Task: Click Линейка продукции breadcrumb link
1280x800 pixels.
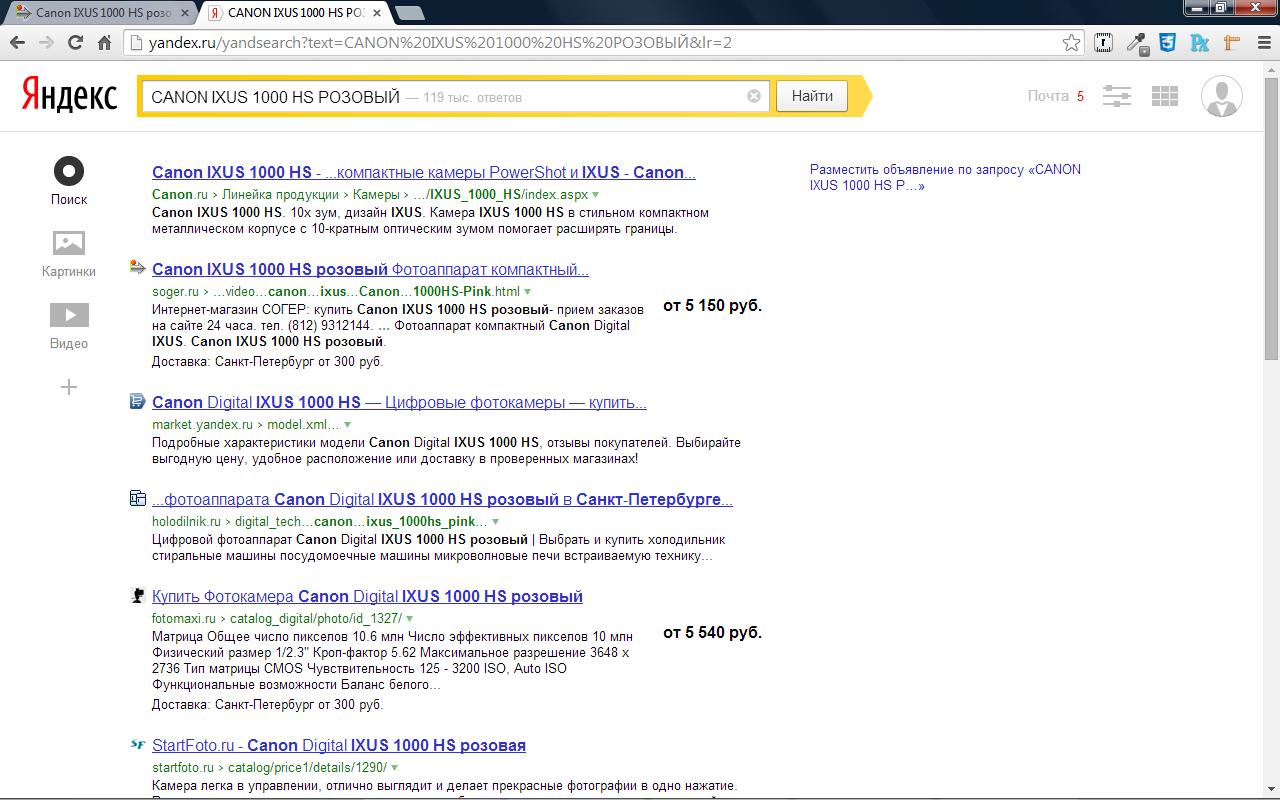Action: [280, 195]
